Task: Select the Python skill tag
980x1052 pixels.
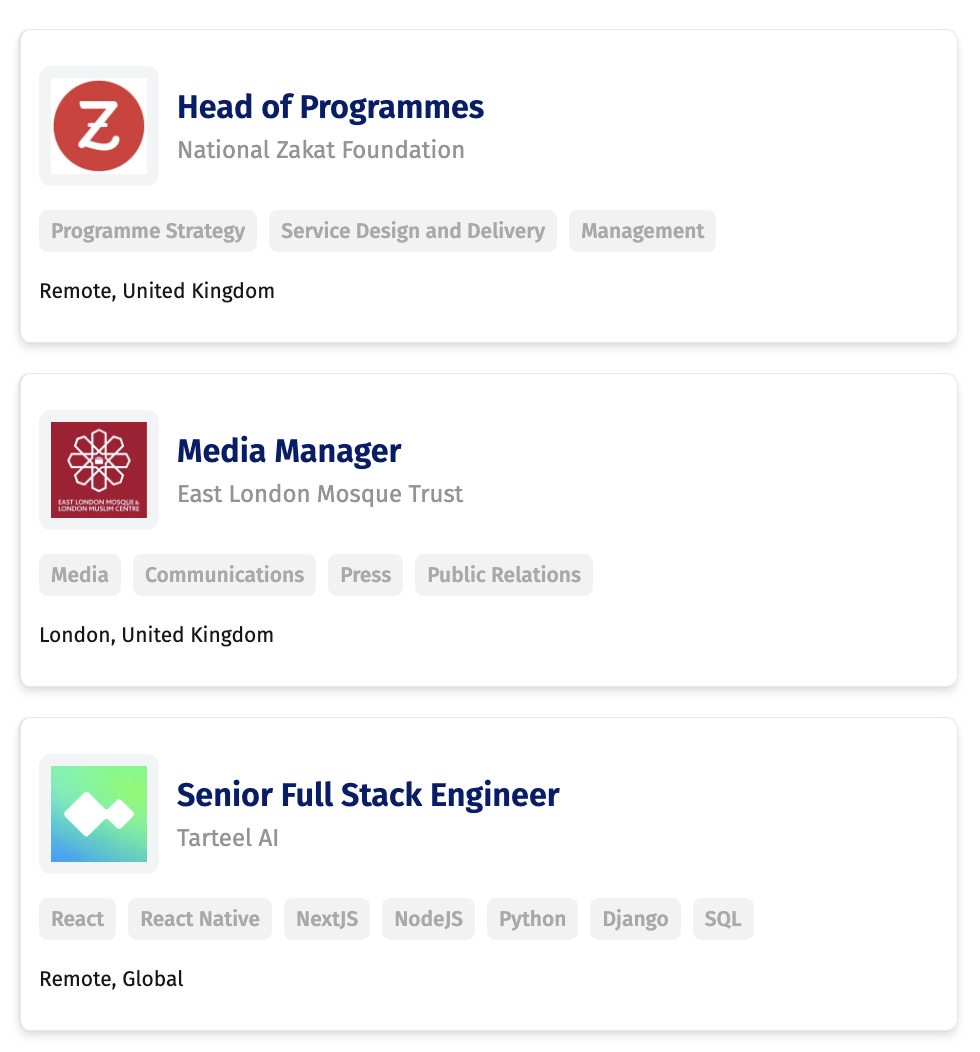Action: click(x=532, y=919)
